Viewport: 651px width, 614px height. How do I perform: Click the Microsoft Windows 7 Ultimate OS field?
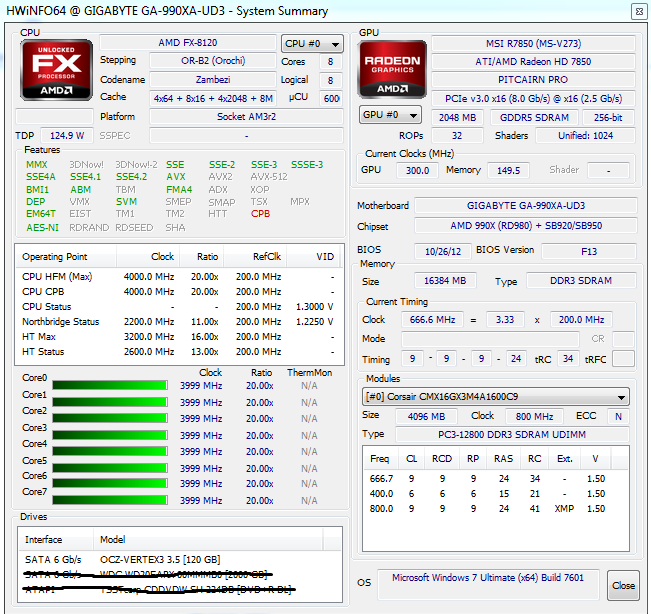(x=488, y=584)
